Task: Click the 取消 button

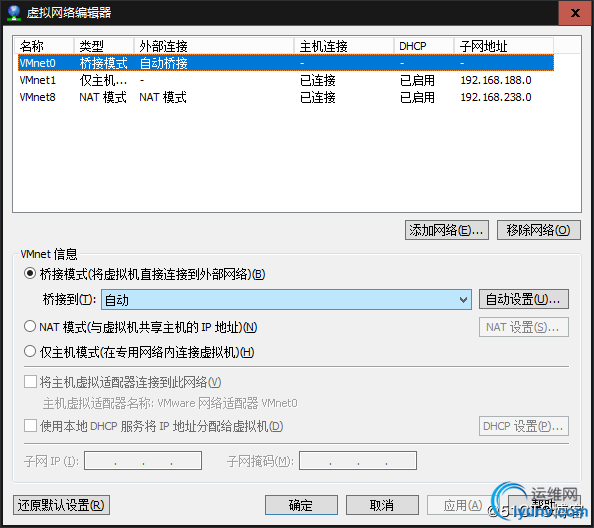Action: [382, 505]
